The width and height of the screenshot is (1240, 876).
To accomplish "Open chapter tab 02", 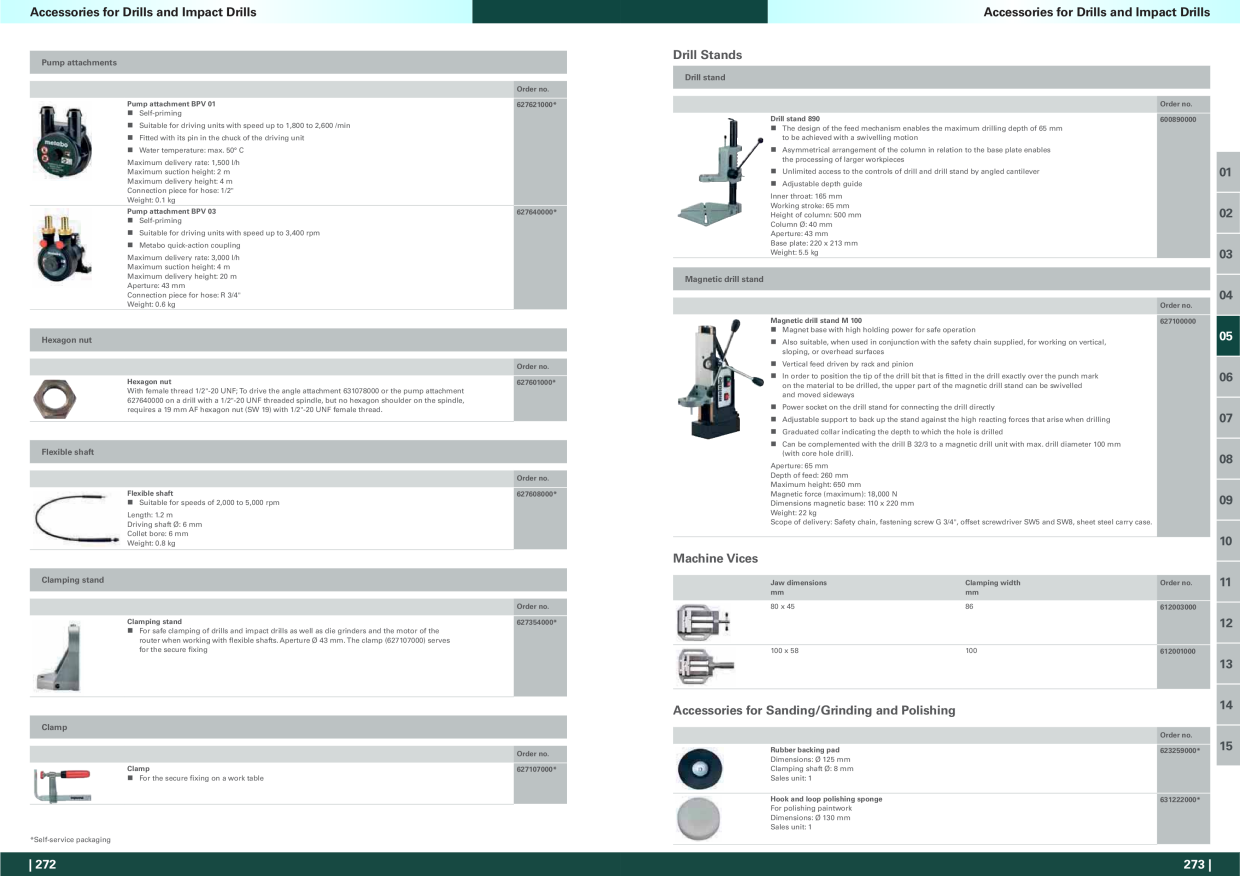I will click(x=1227, y=213).
